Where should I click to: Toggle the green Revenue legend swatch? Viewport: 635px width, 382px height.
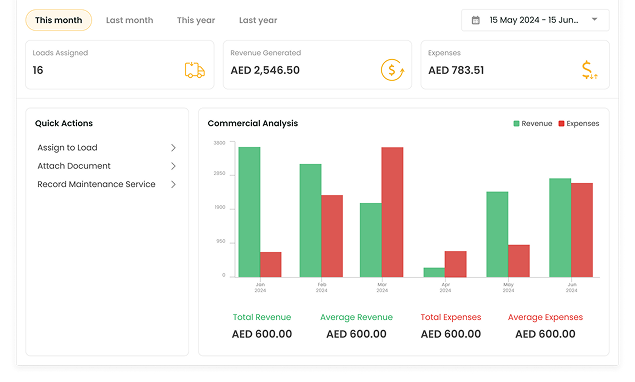(516, 124)
